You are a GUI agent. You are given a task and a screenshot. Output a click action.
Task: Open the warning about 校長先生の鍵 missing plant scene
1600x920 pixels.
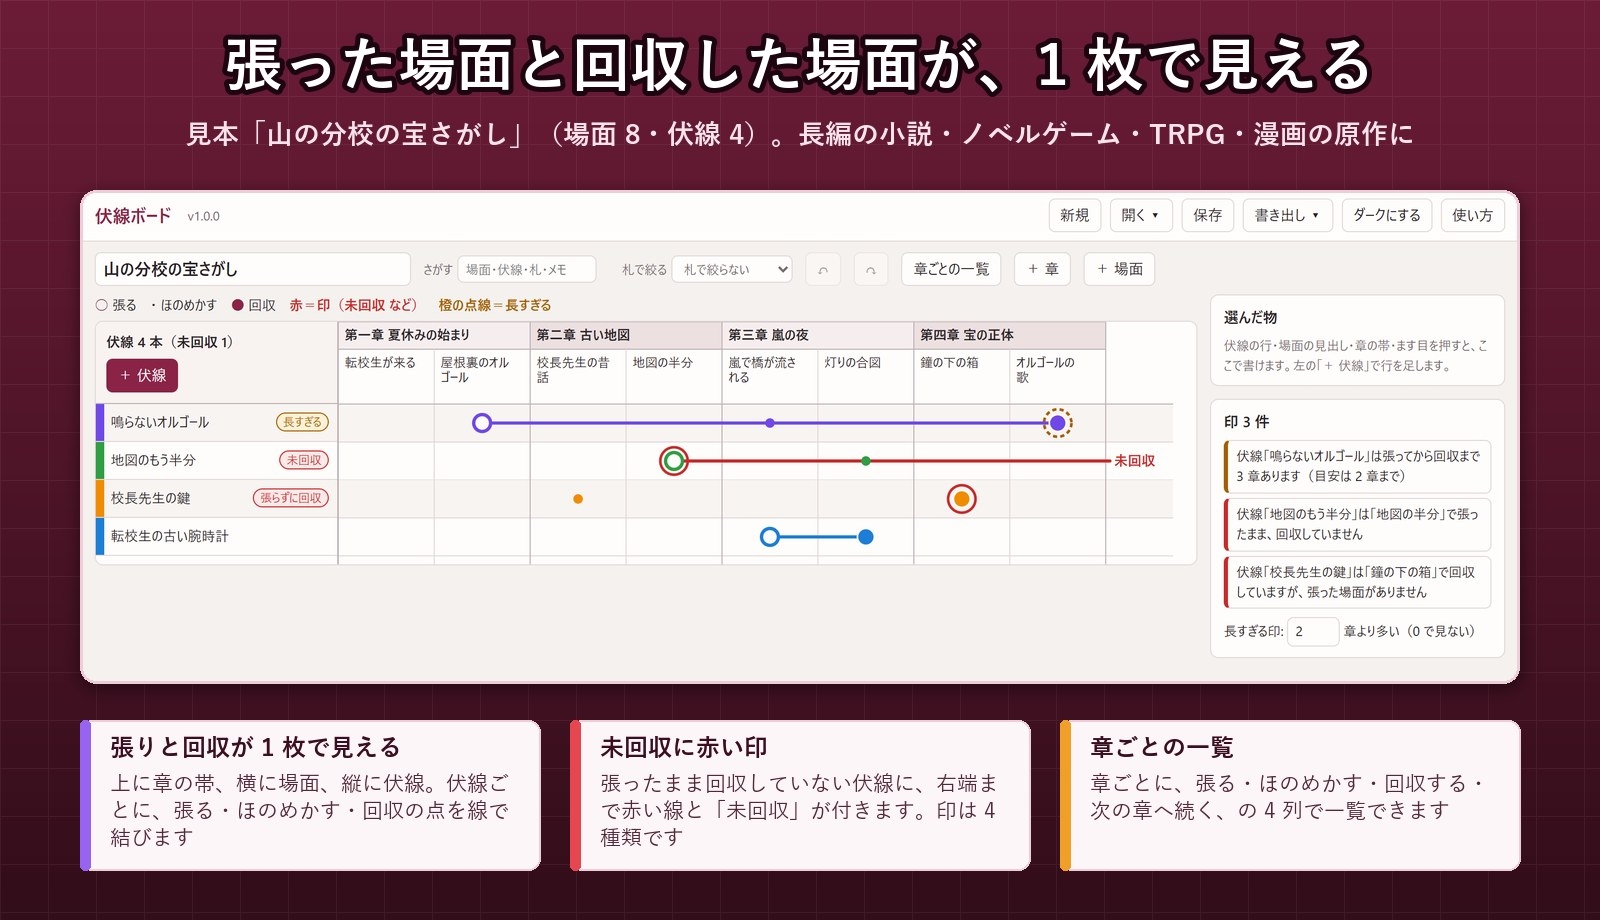(x=1357, y=582)
